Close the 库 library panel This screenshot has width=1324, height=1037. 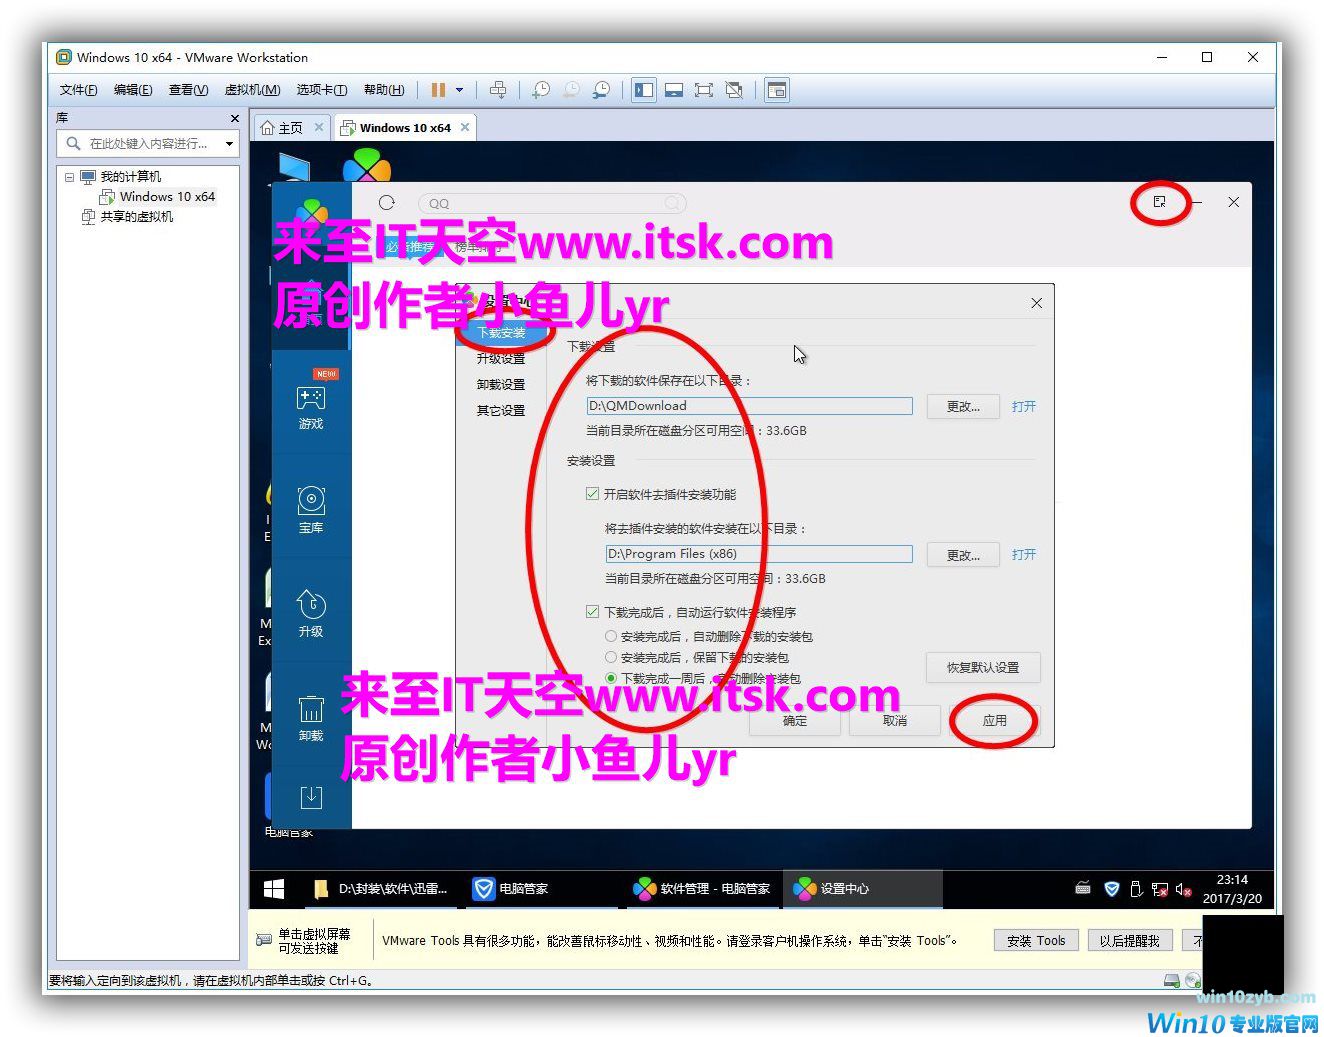pyautogui.click(x=235, y=118)
